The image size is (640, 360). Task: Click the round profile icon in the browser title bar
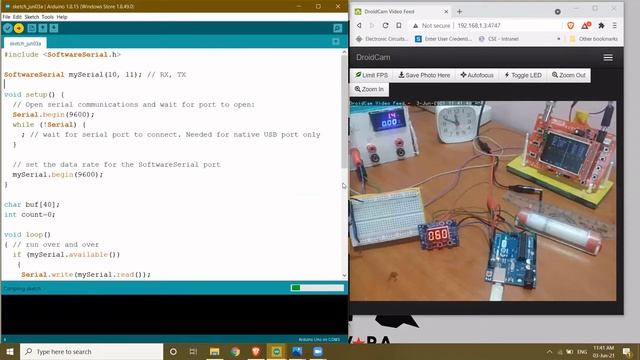[x=558, y=11]
